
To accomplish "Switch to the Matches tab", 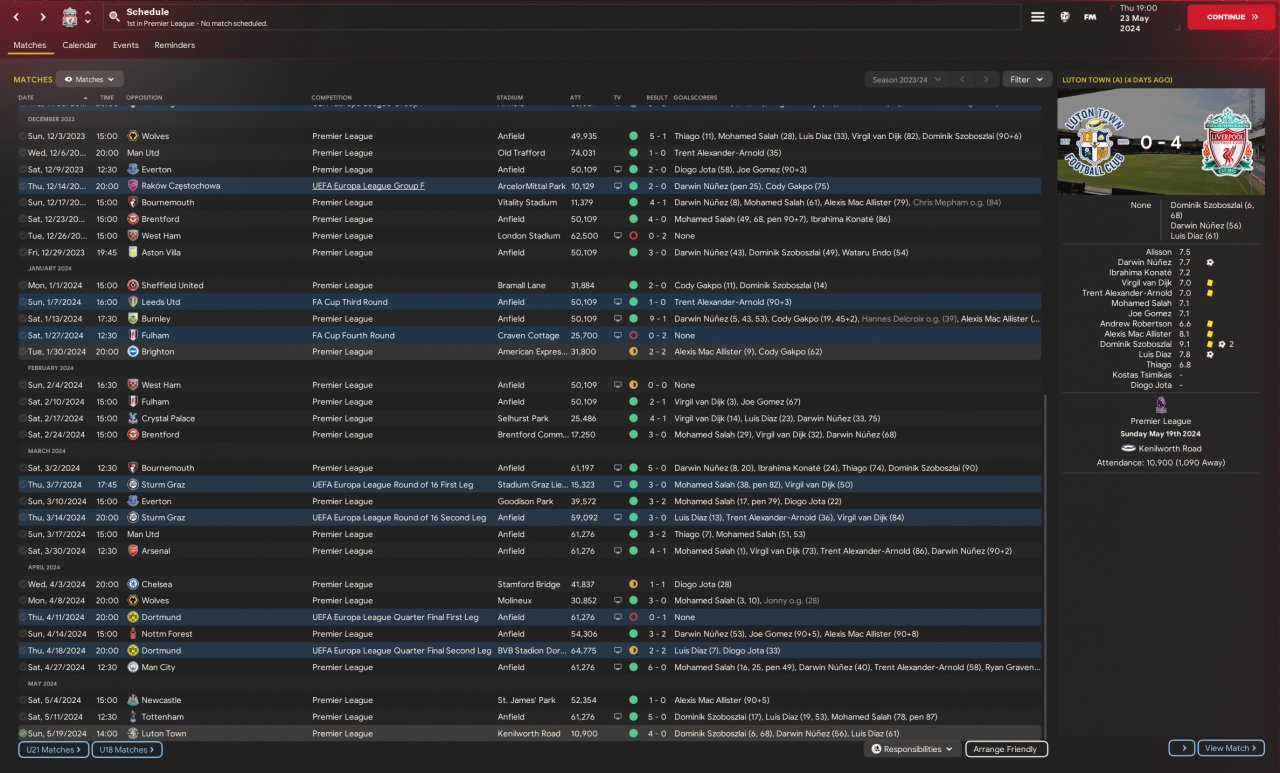I will click(30, 45).
